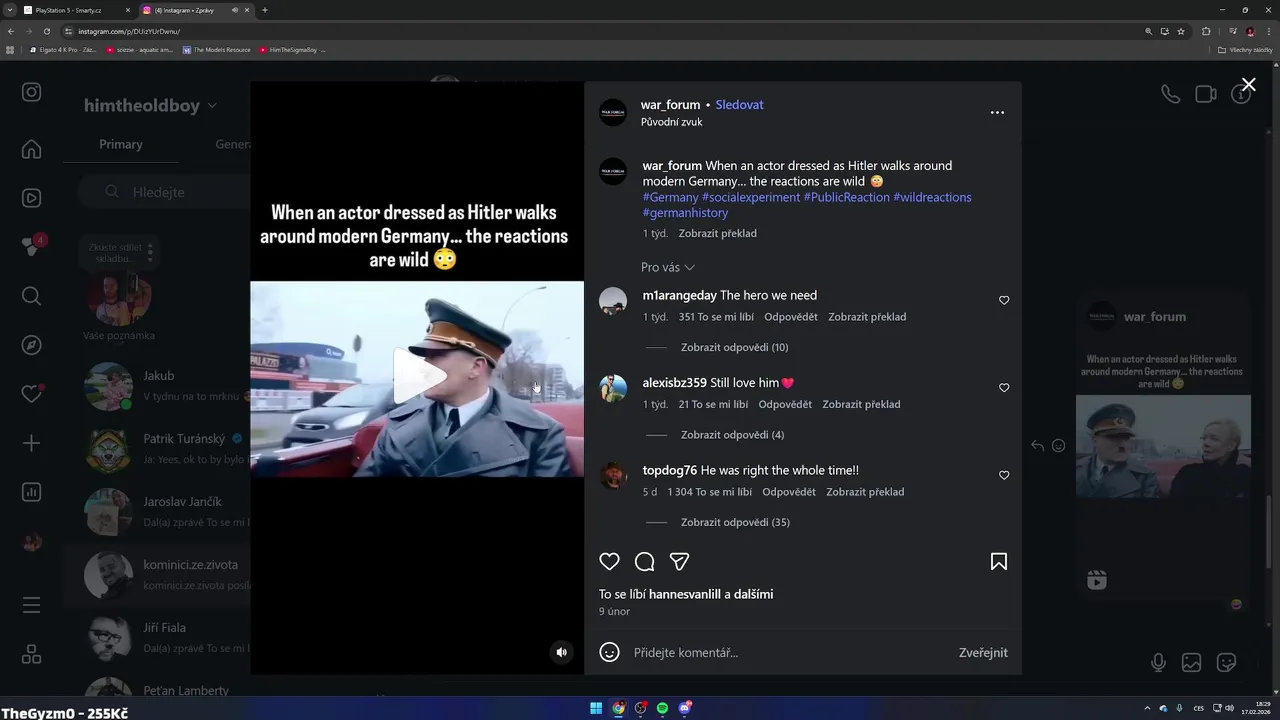Expand the 35 replies to topdog76

[x=735, y=522]
